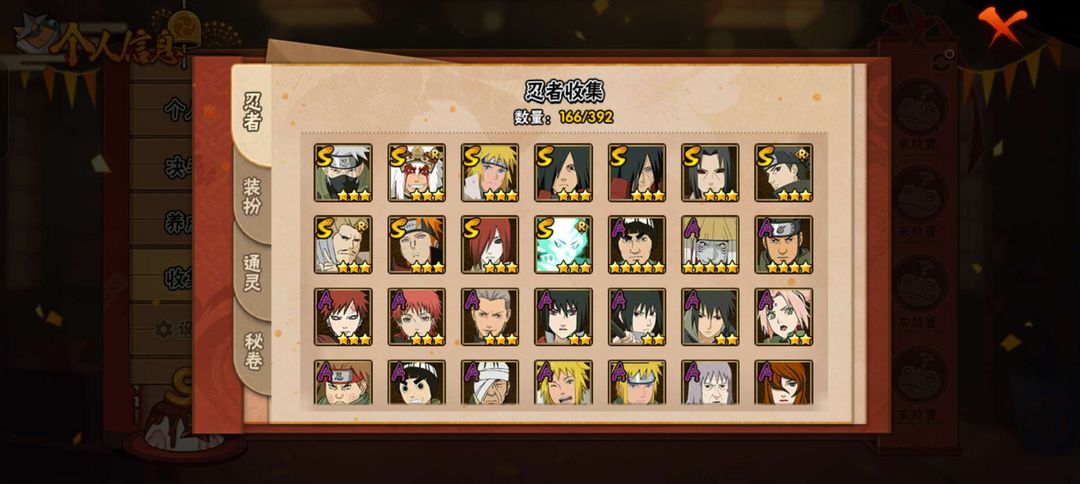Switch to the 装扮 tab

pyautogui.click(x=252, y=196)
